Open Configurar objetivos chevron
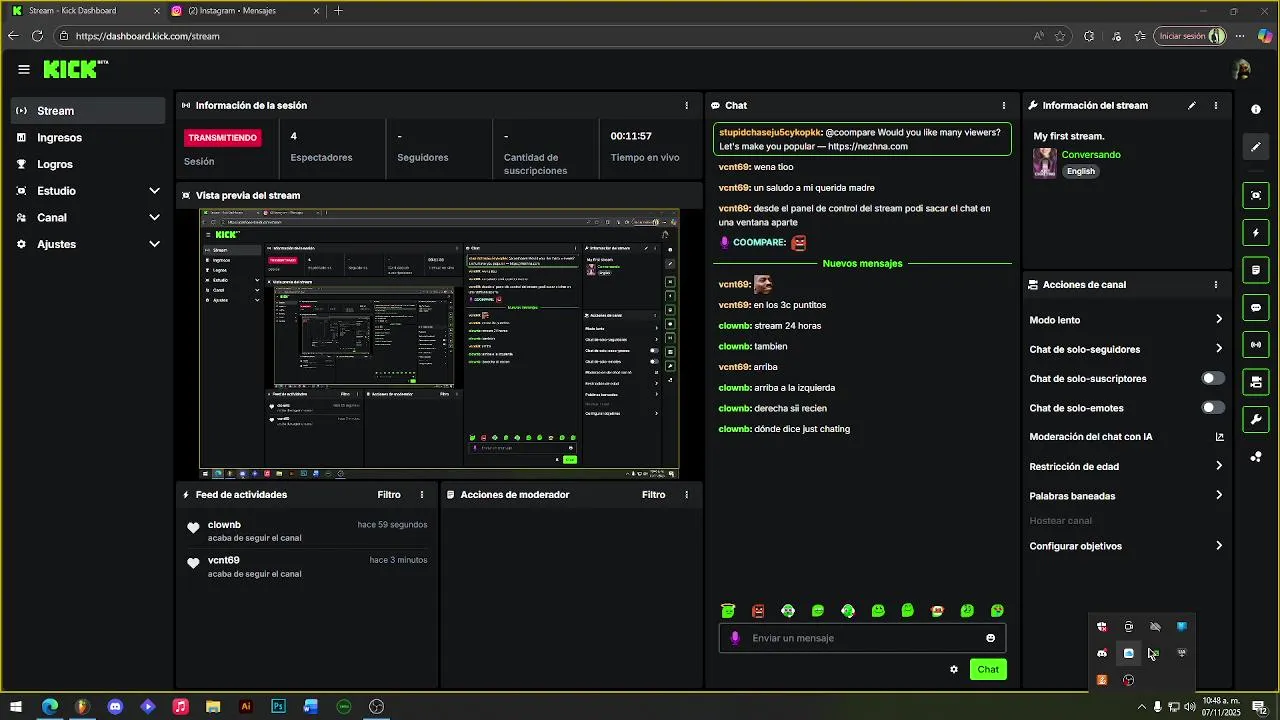 click(x=1219, y=546)
